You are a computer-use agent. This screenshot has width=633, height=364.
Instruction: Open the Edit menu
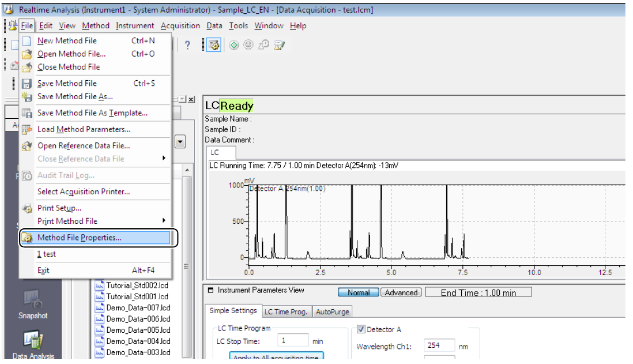[x=46, y=26]
